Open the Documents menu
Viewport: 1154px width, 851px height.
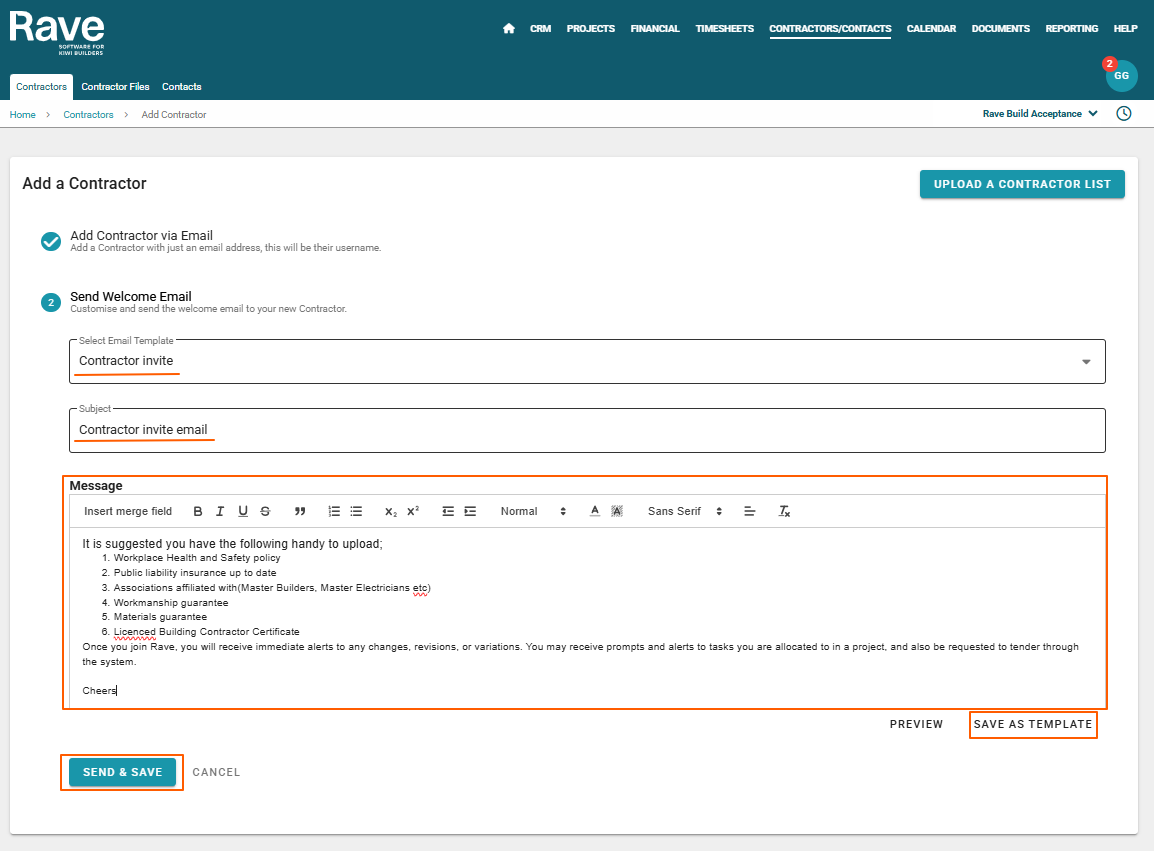1000,29
